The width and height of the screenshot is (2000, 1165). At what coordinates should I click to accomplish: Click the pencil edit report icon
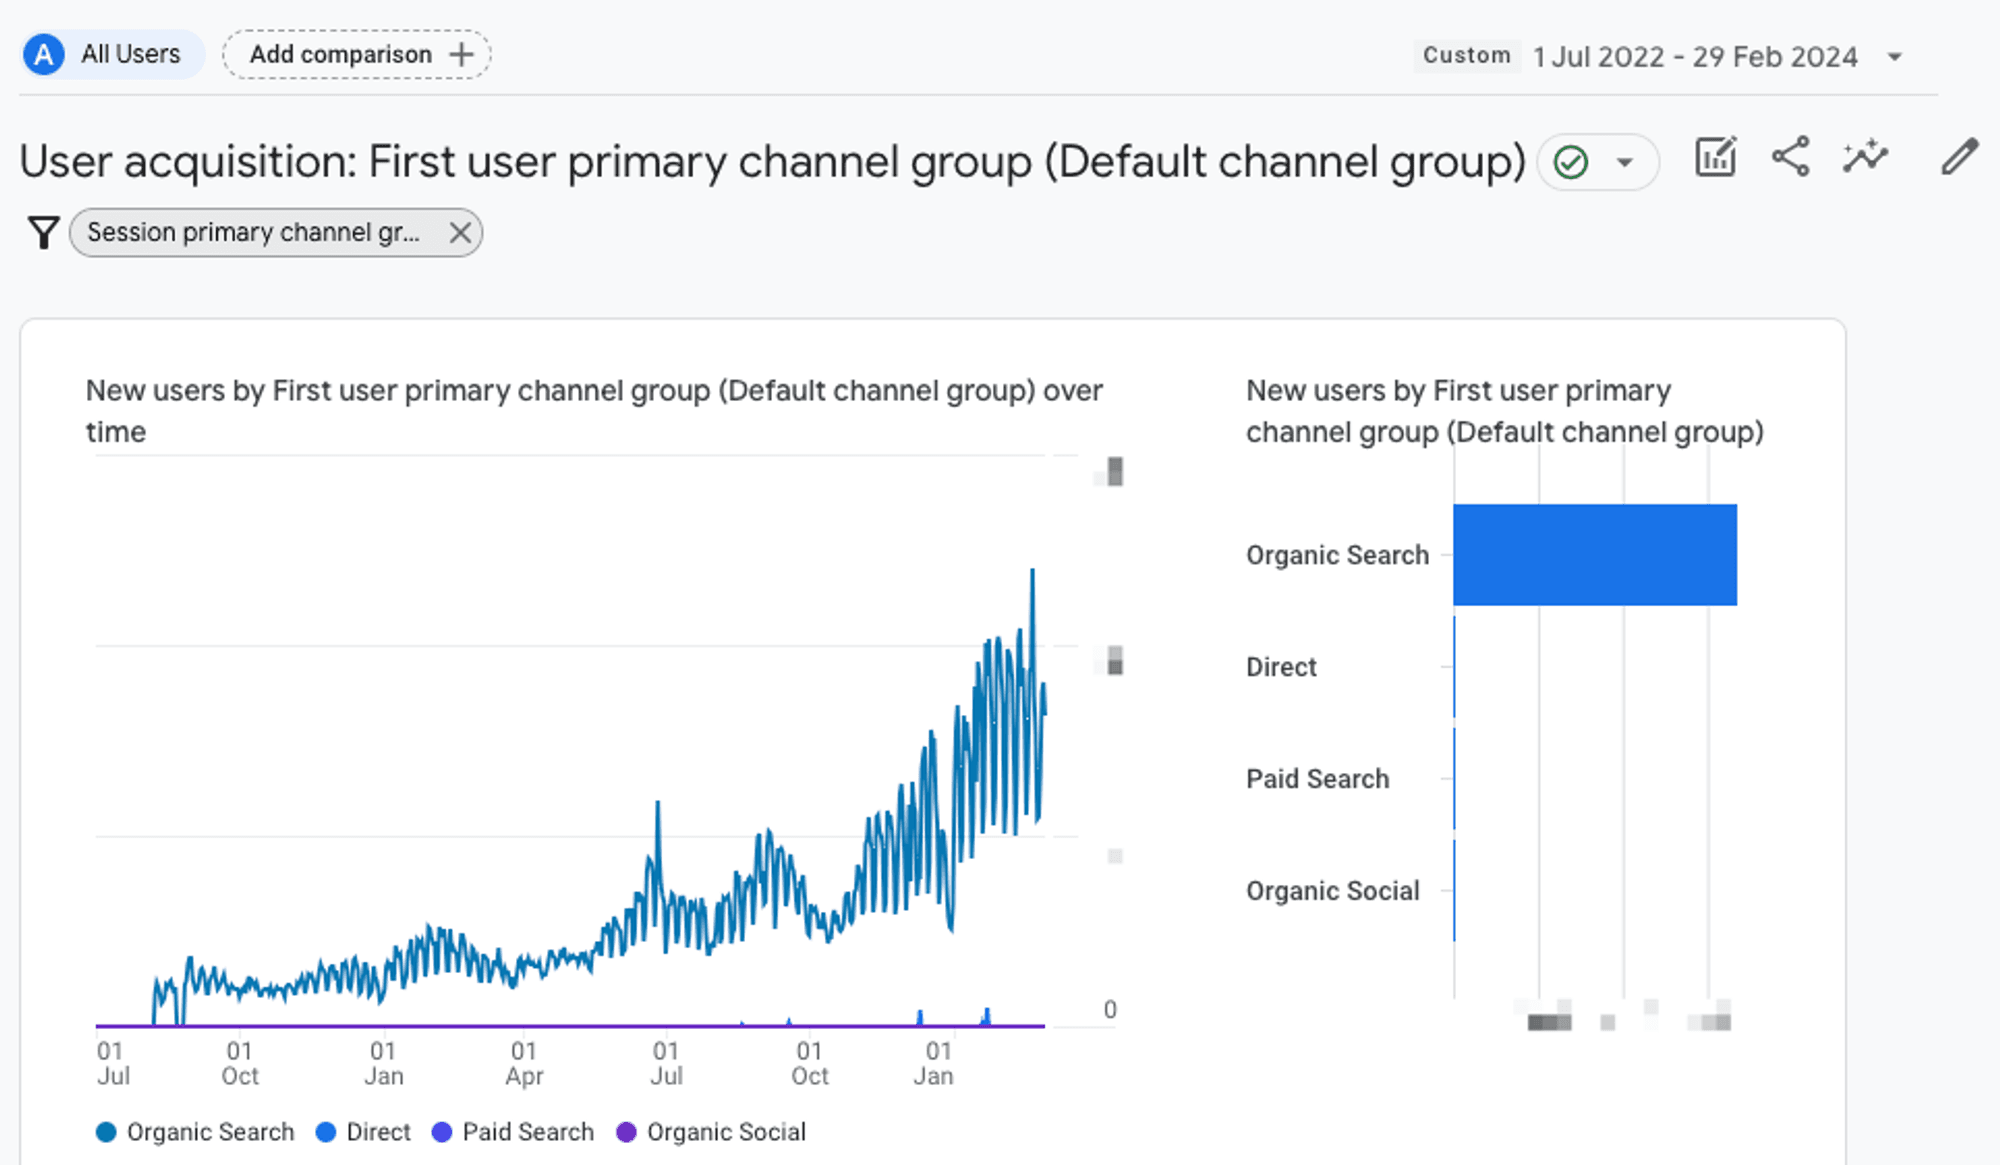1959,157
